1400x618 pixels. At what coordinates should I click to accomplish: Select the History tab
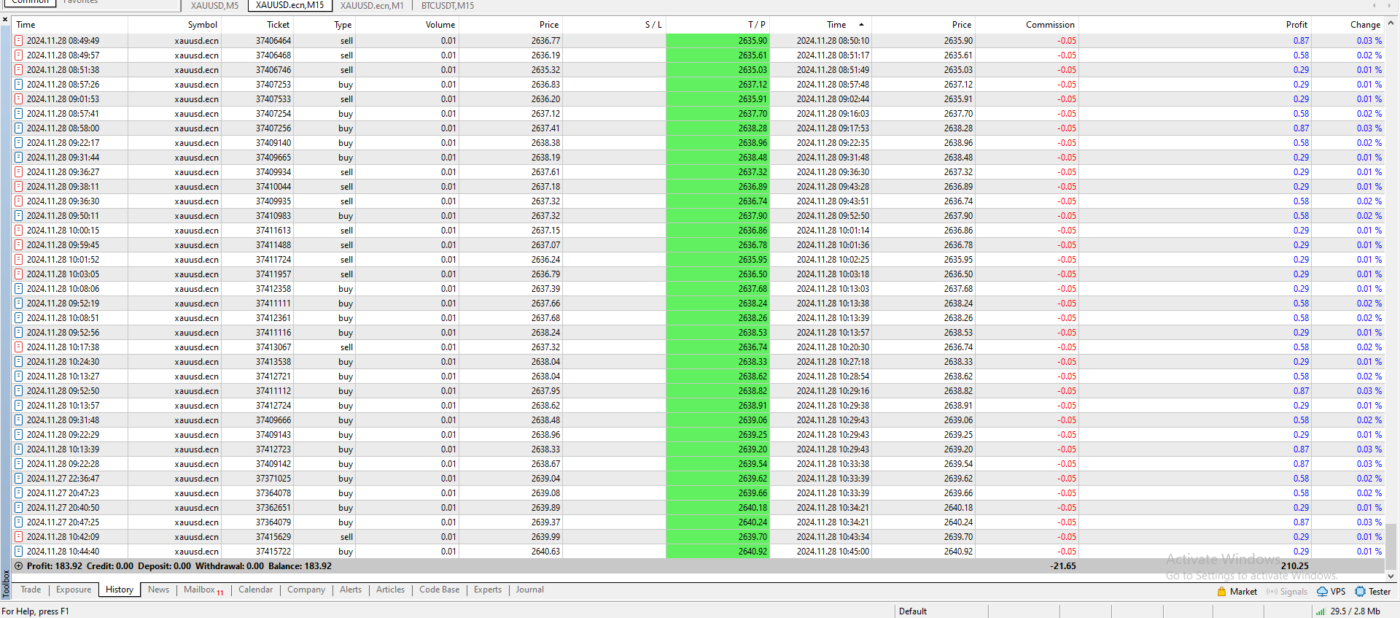pos(119,590)
